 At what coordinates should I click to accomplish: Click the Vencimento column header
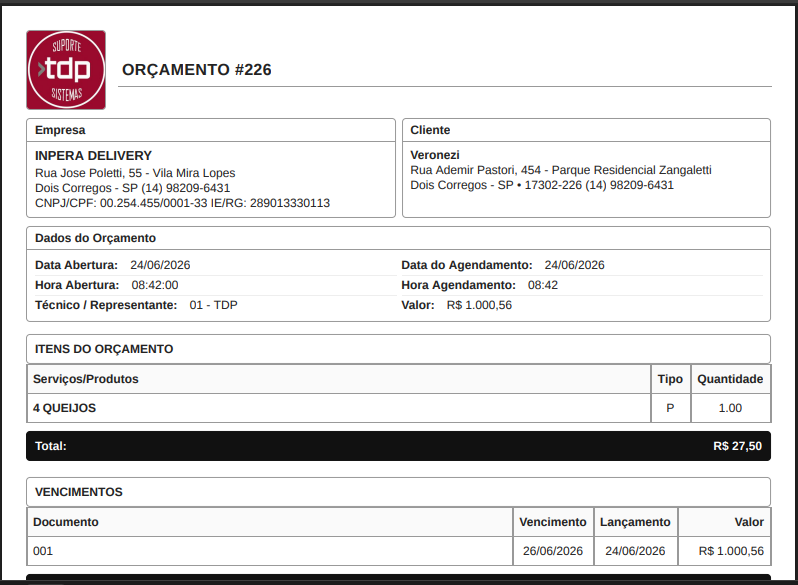(553, 522)
